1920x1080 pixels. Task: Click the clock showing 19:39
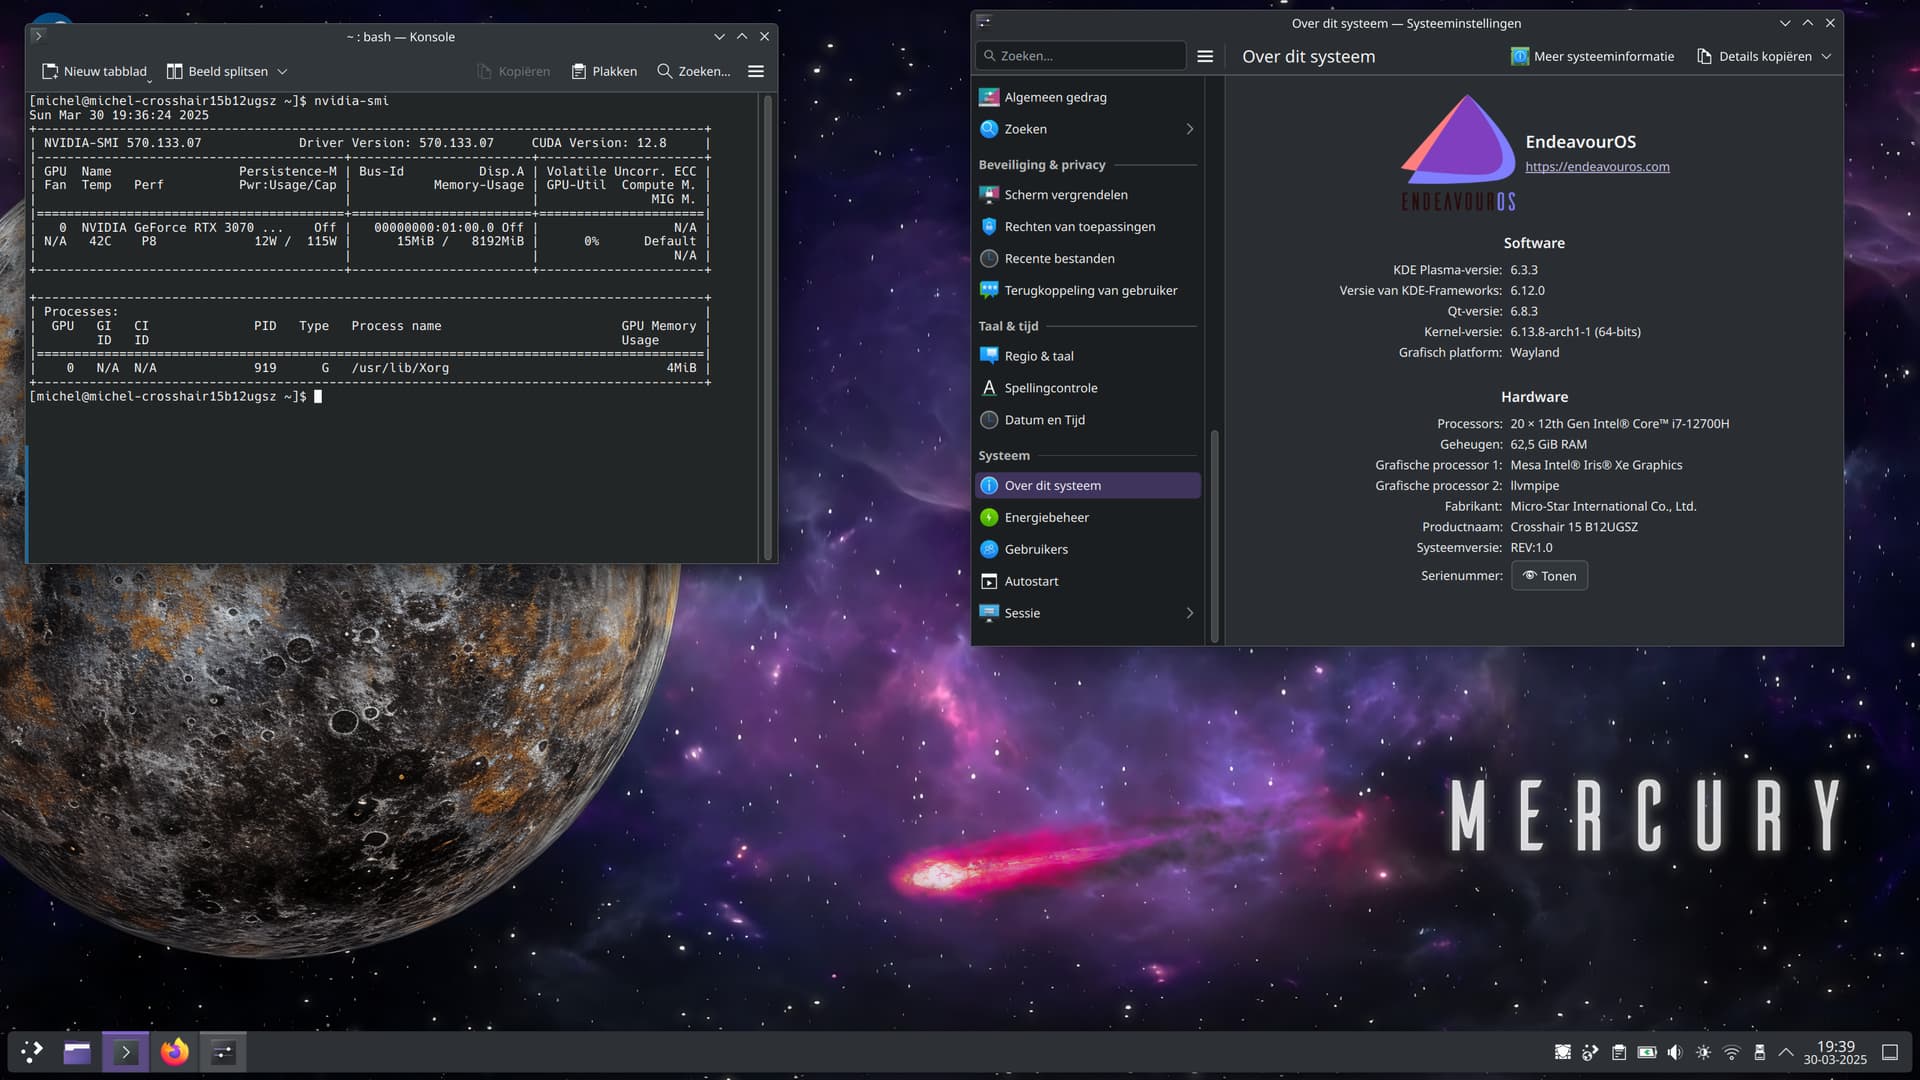(x=1835, y=1052)
